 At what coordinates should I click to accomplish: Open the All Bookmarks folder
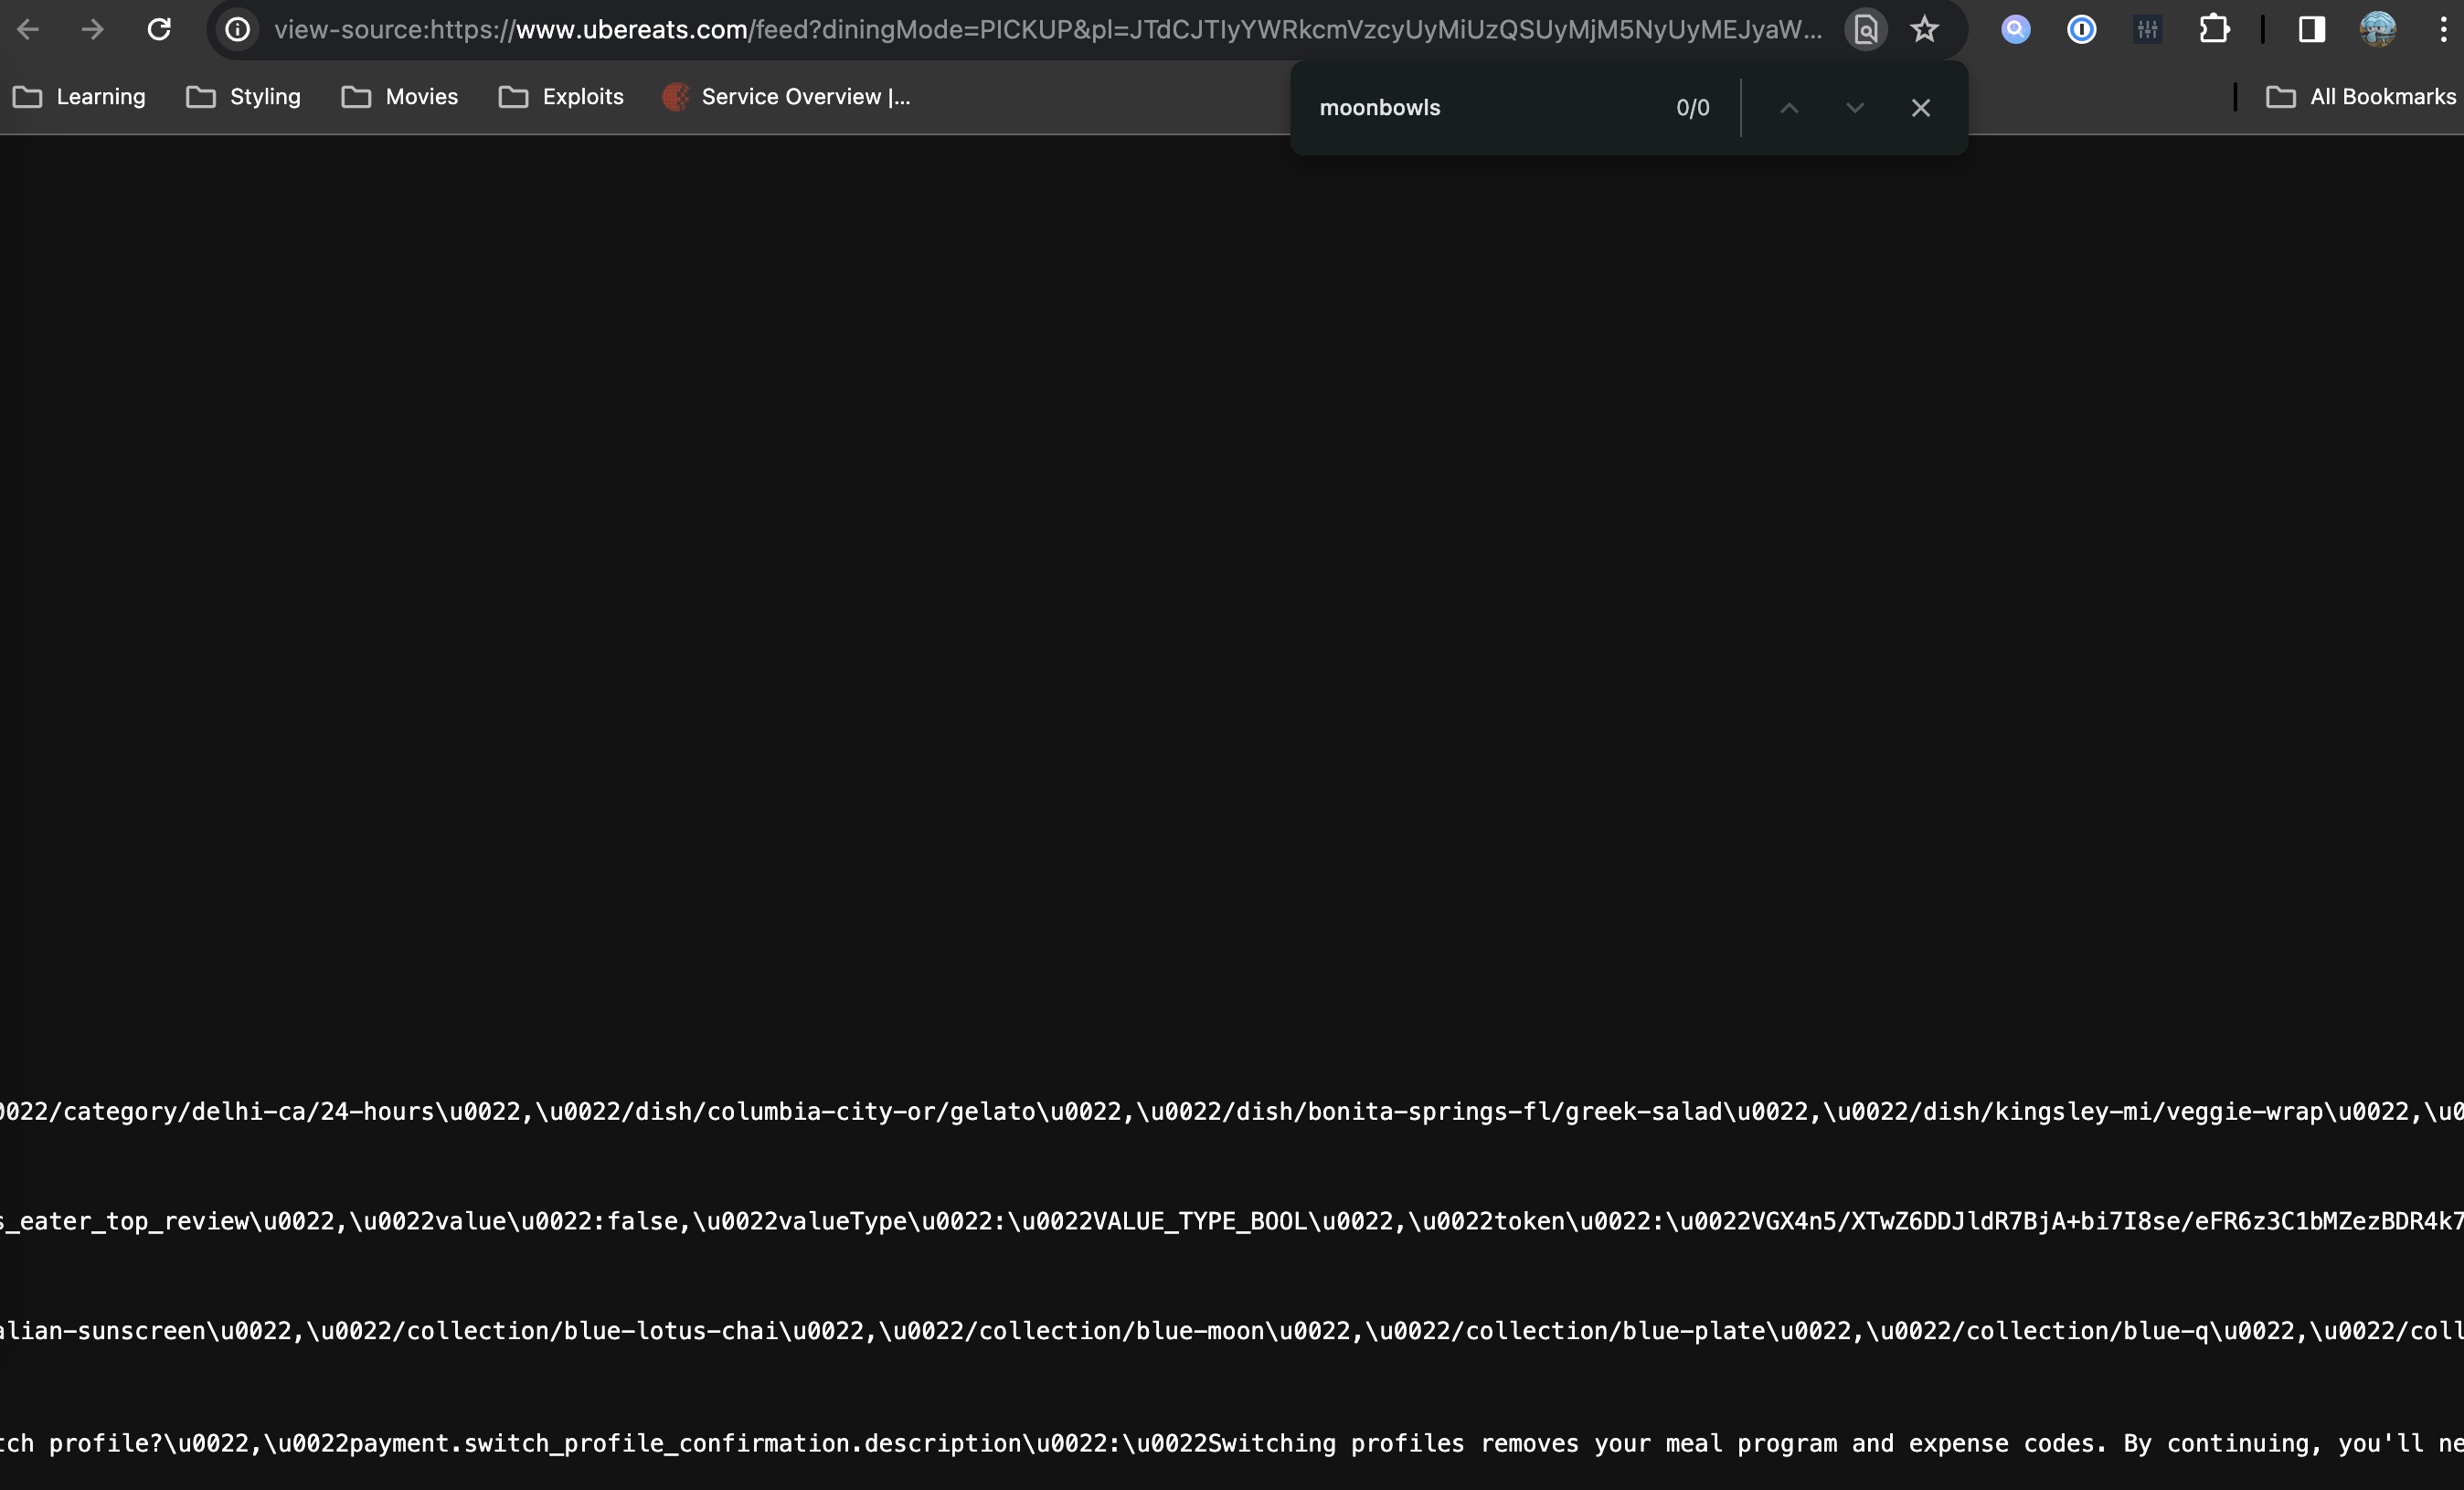coord(2360,97)
